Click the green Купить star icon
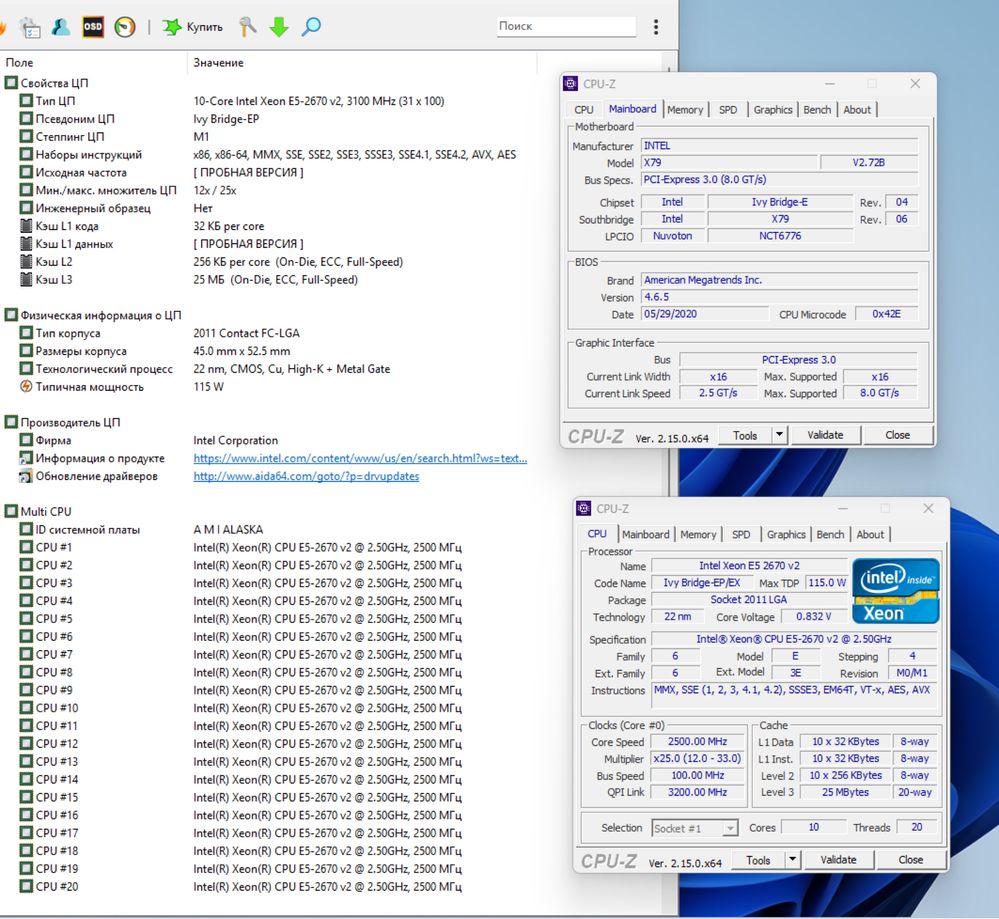Image resolution: width=999 pixels, height=919 pixels. click(x=171, y=27)
